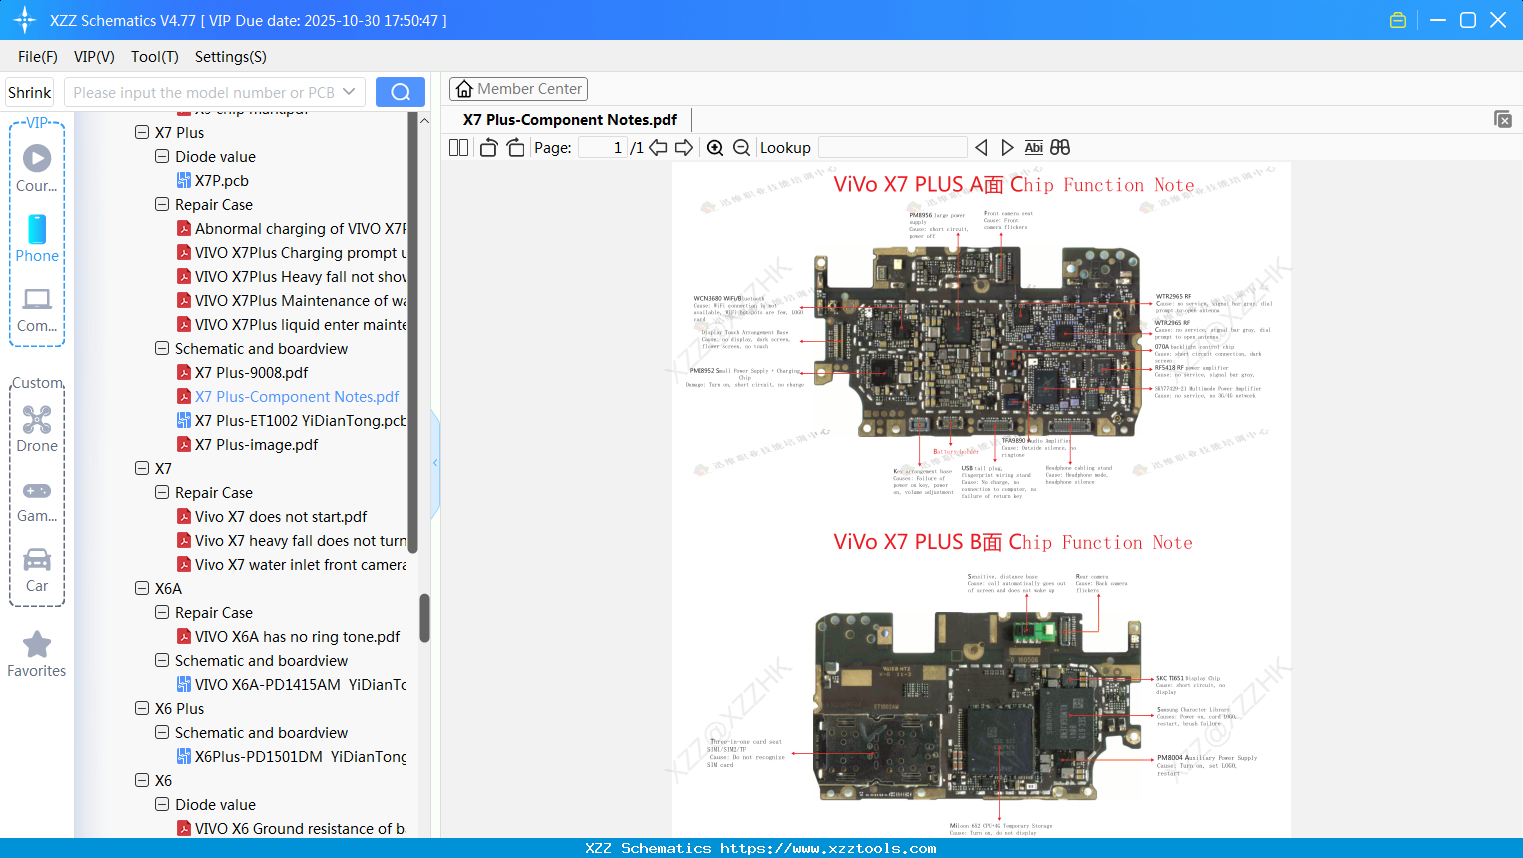Collapse the X7 Plus tree node
This screenshot has width=1523, height=858.
click(x=141, y=132)
